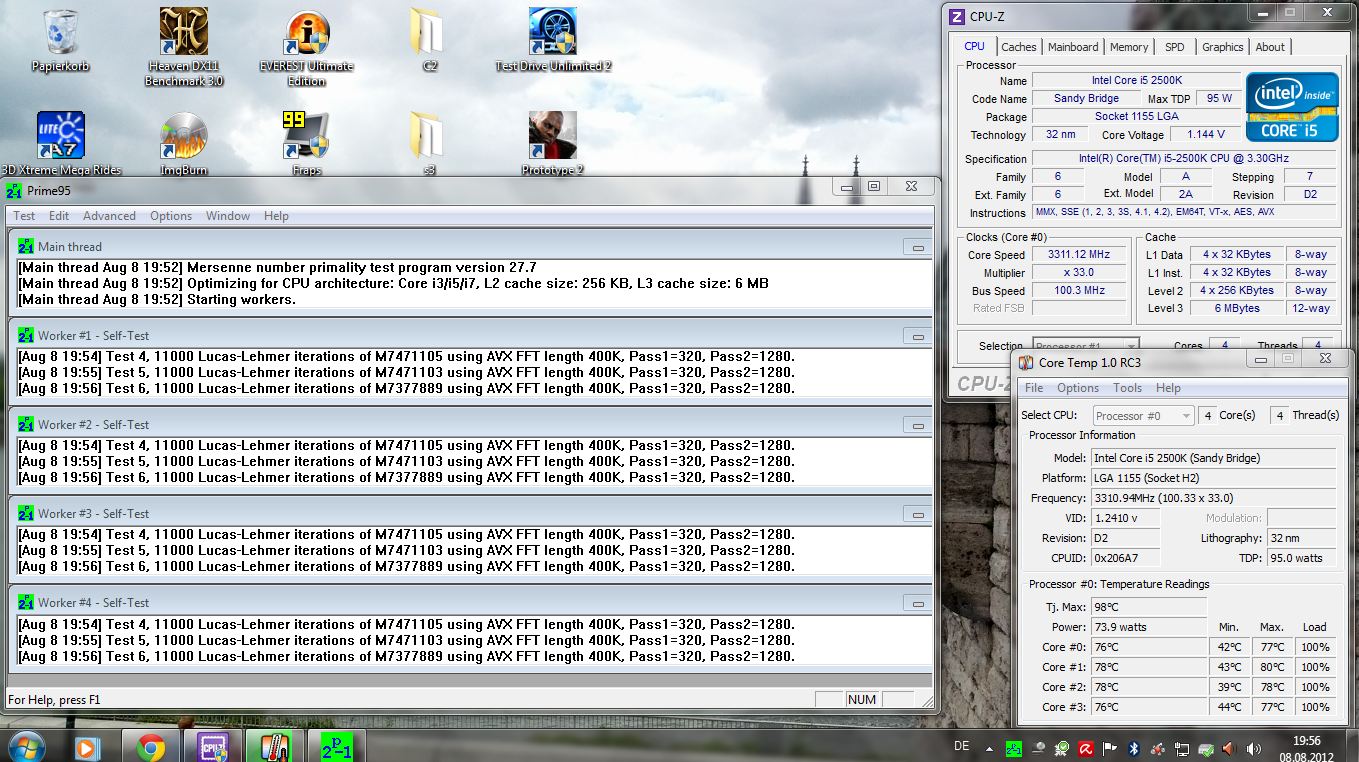
Task: Open the Edit menu in Prime95
Action: click(x=59, y=215)
